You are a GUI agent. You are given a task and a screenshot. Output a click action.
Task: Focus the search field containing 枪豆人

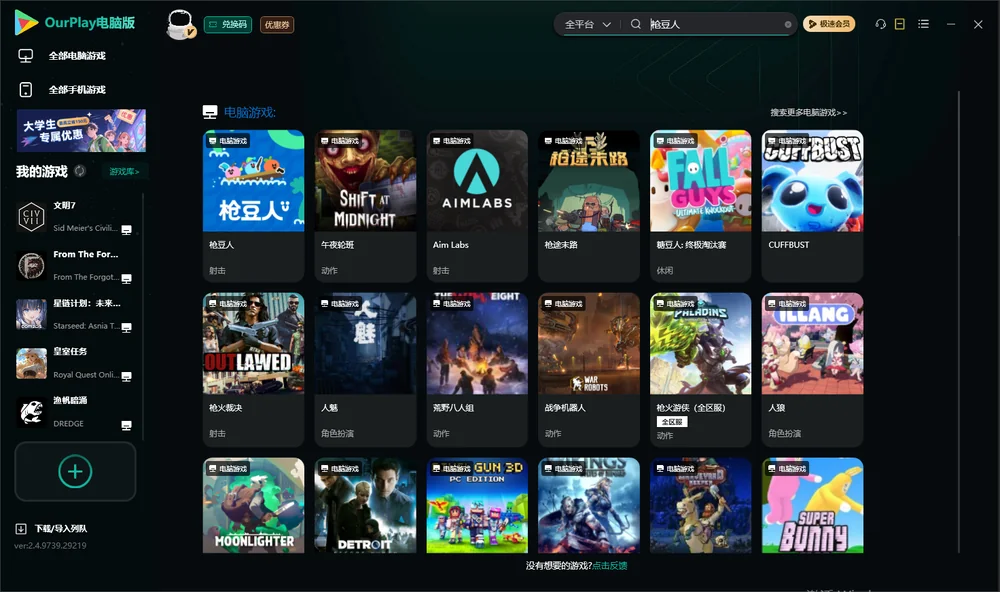pos(714,24)
